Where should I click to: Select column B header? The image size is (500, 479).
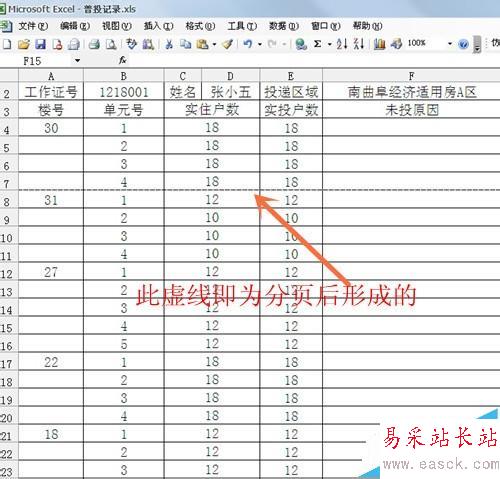124,76
